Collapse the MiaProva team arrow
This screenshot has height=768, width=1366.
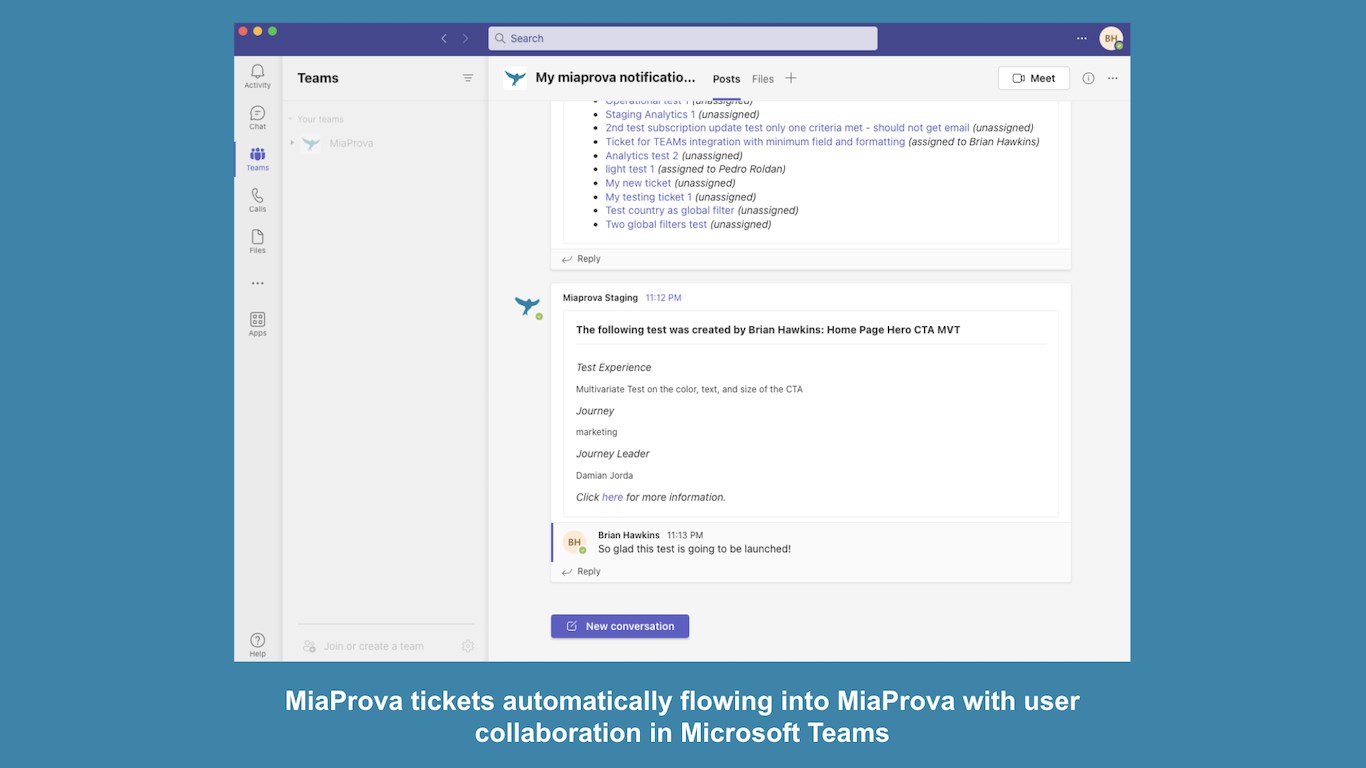[x=292, y=143]
